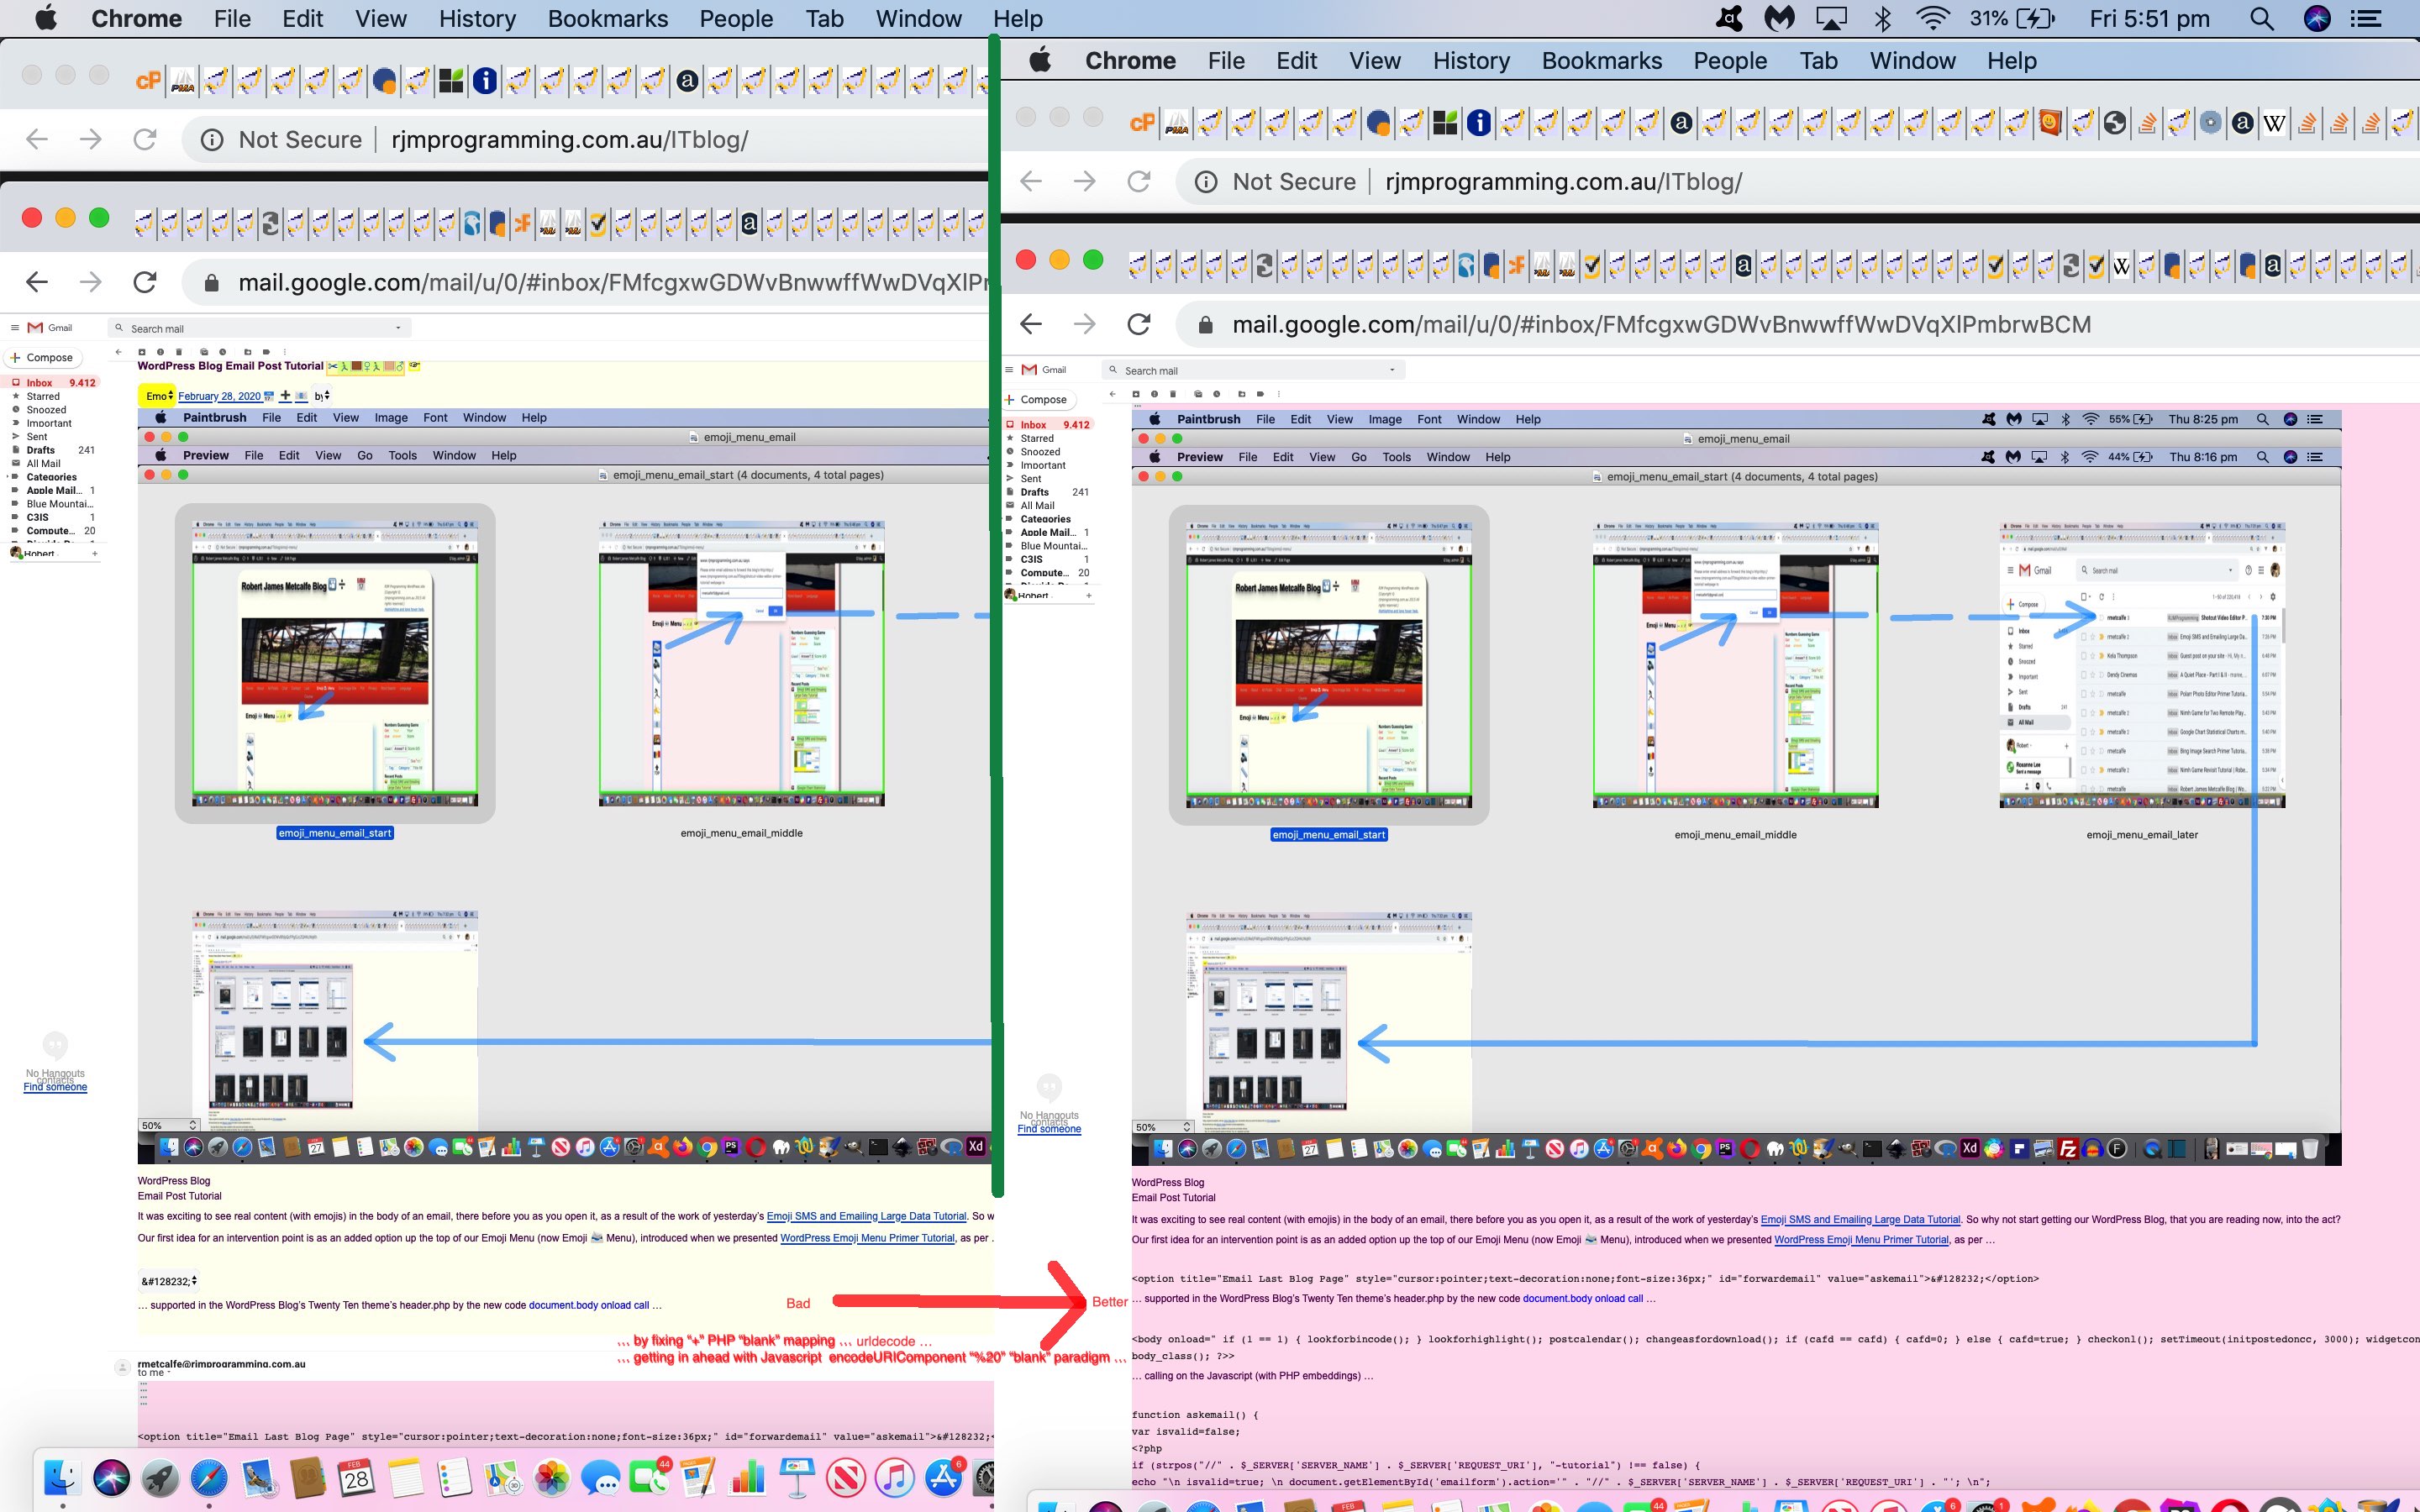2420x1512 pixels.
Task: Move-to folder icon in left Gmail toolbar
Action: (x=248, y=352)
